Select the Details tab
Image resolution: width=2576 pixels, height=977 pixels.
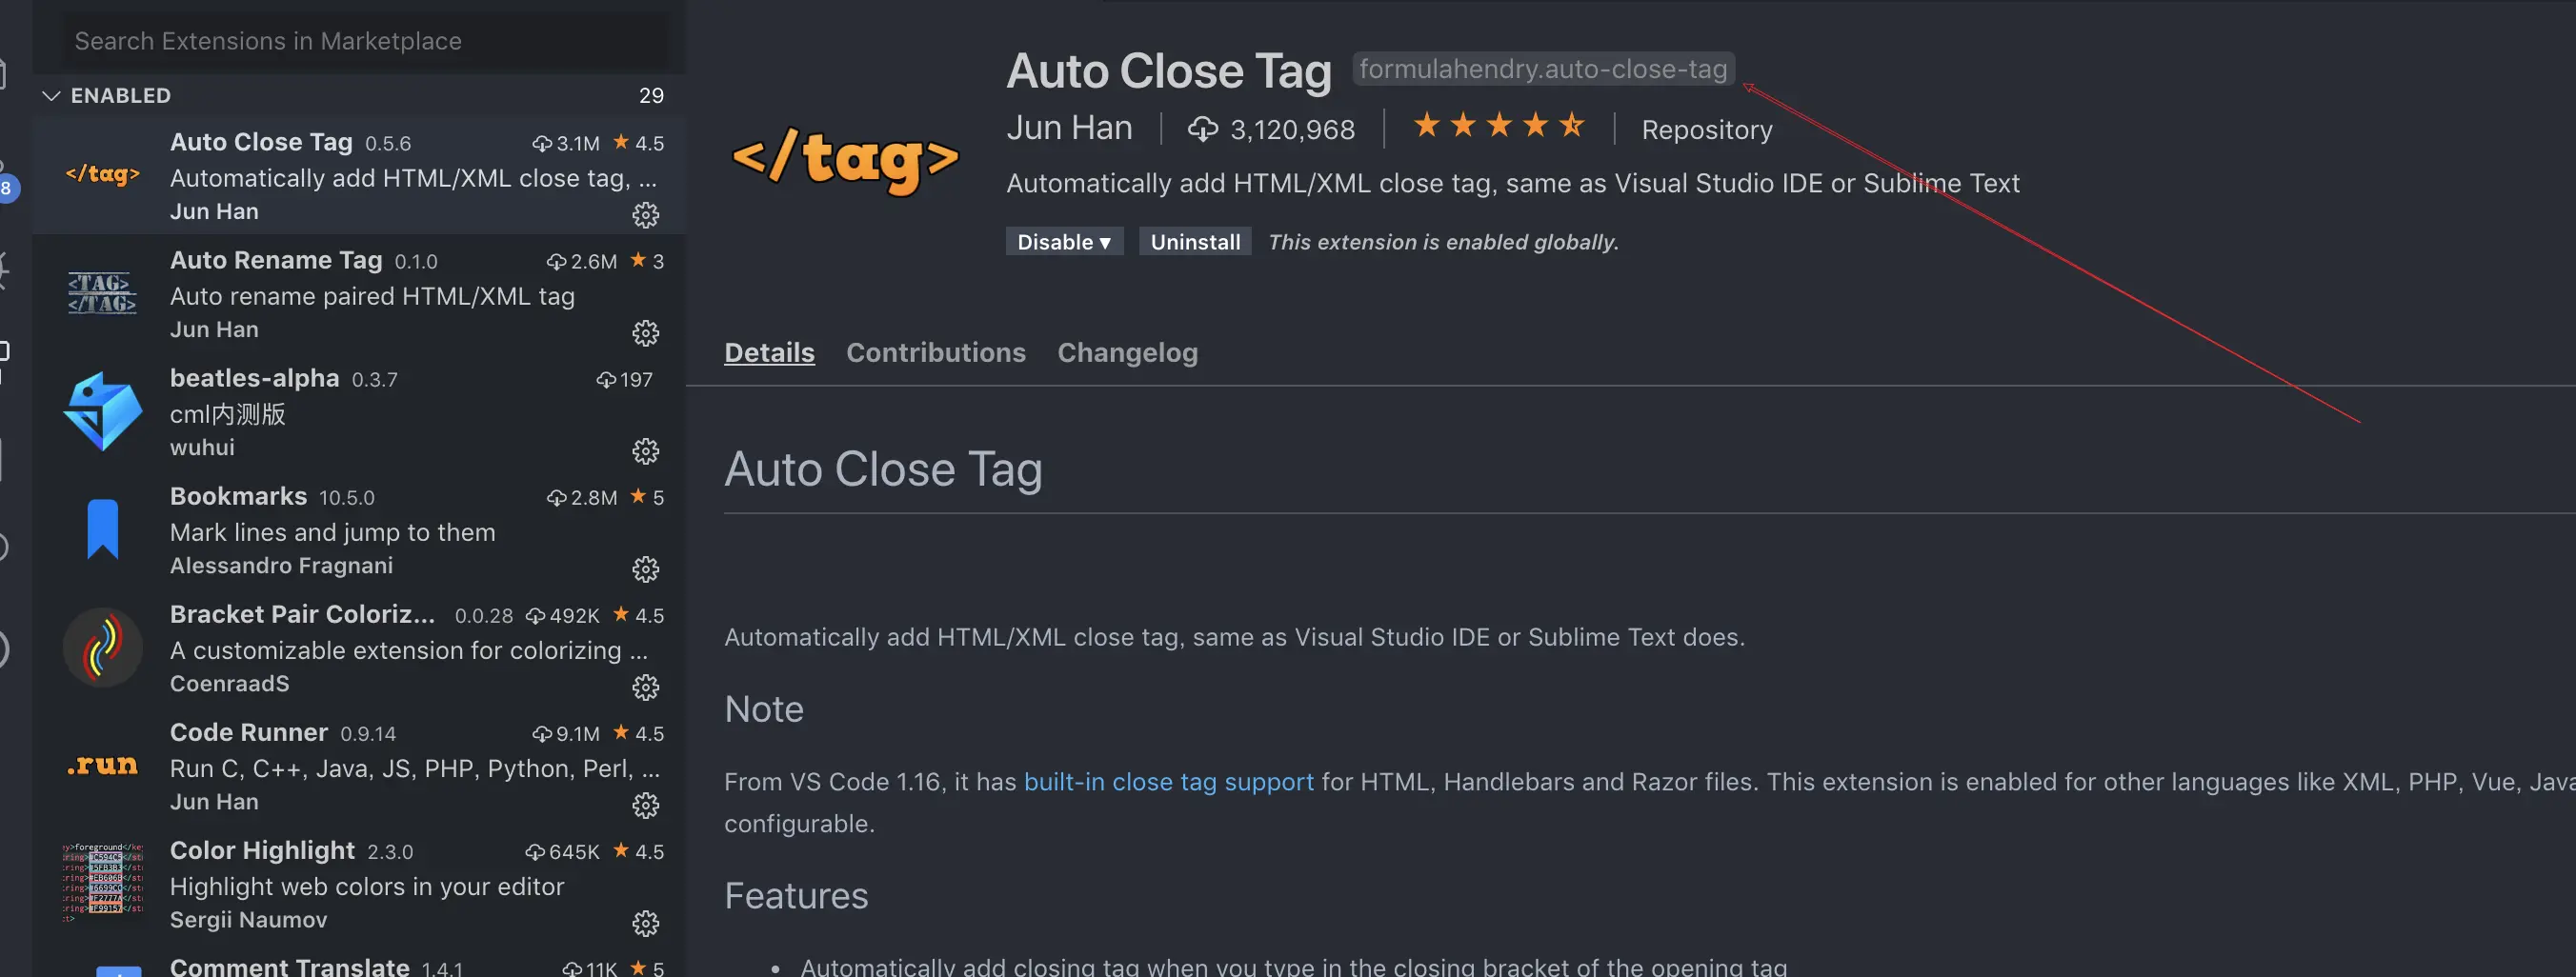pyautogui.click(x=769, y=353)
